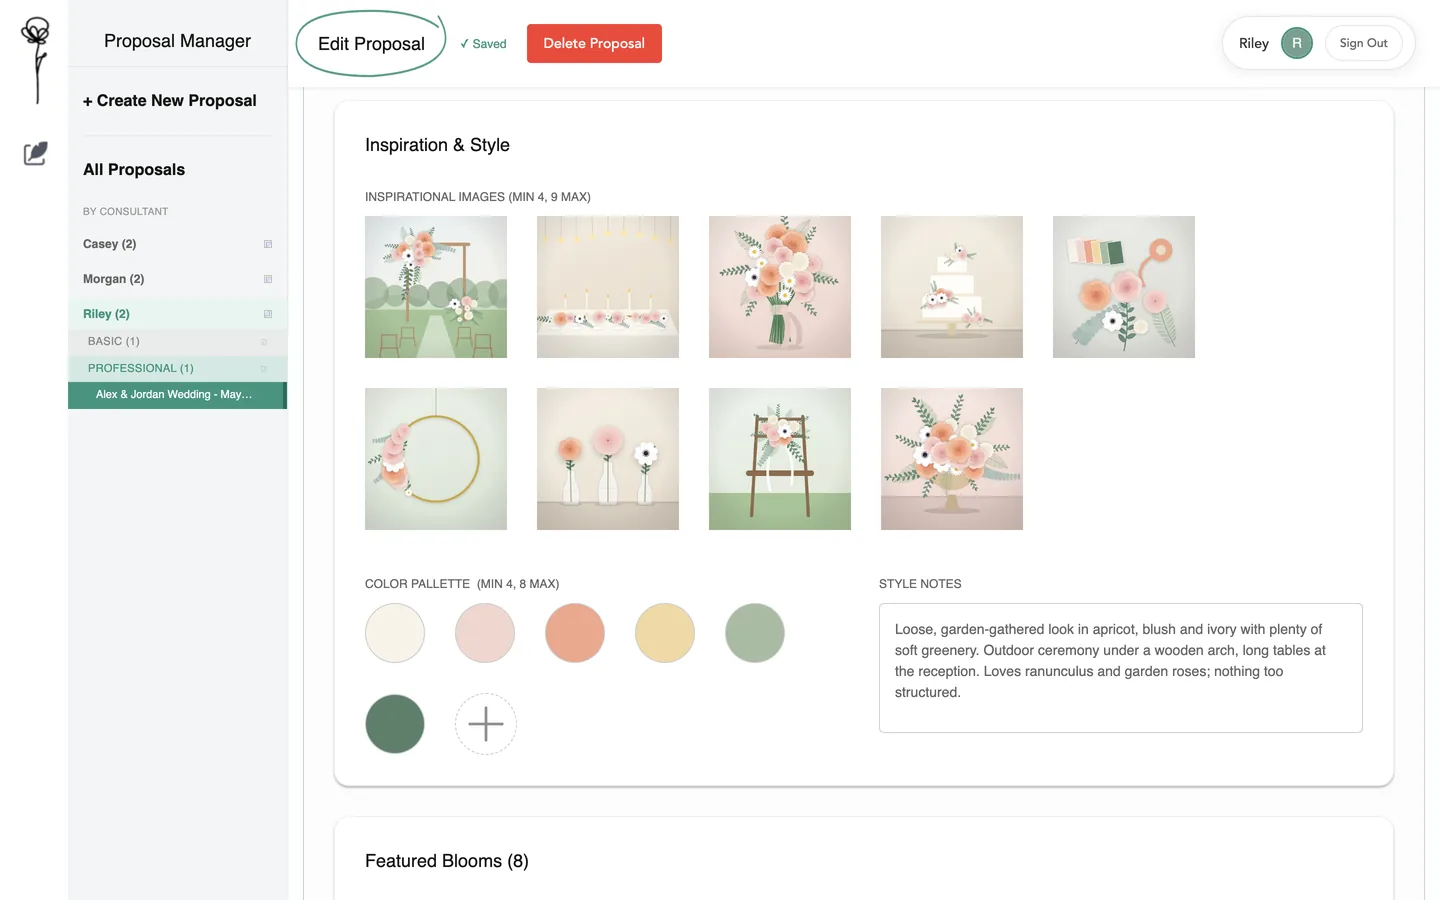Open the hand-tied bouquet inspiration image
The width and height of the screenshot is (1440, 900).
780,287
